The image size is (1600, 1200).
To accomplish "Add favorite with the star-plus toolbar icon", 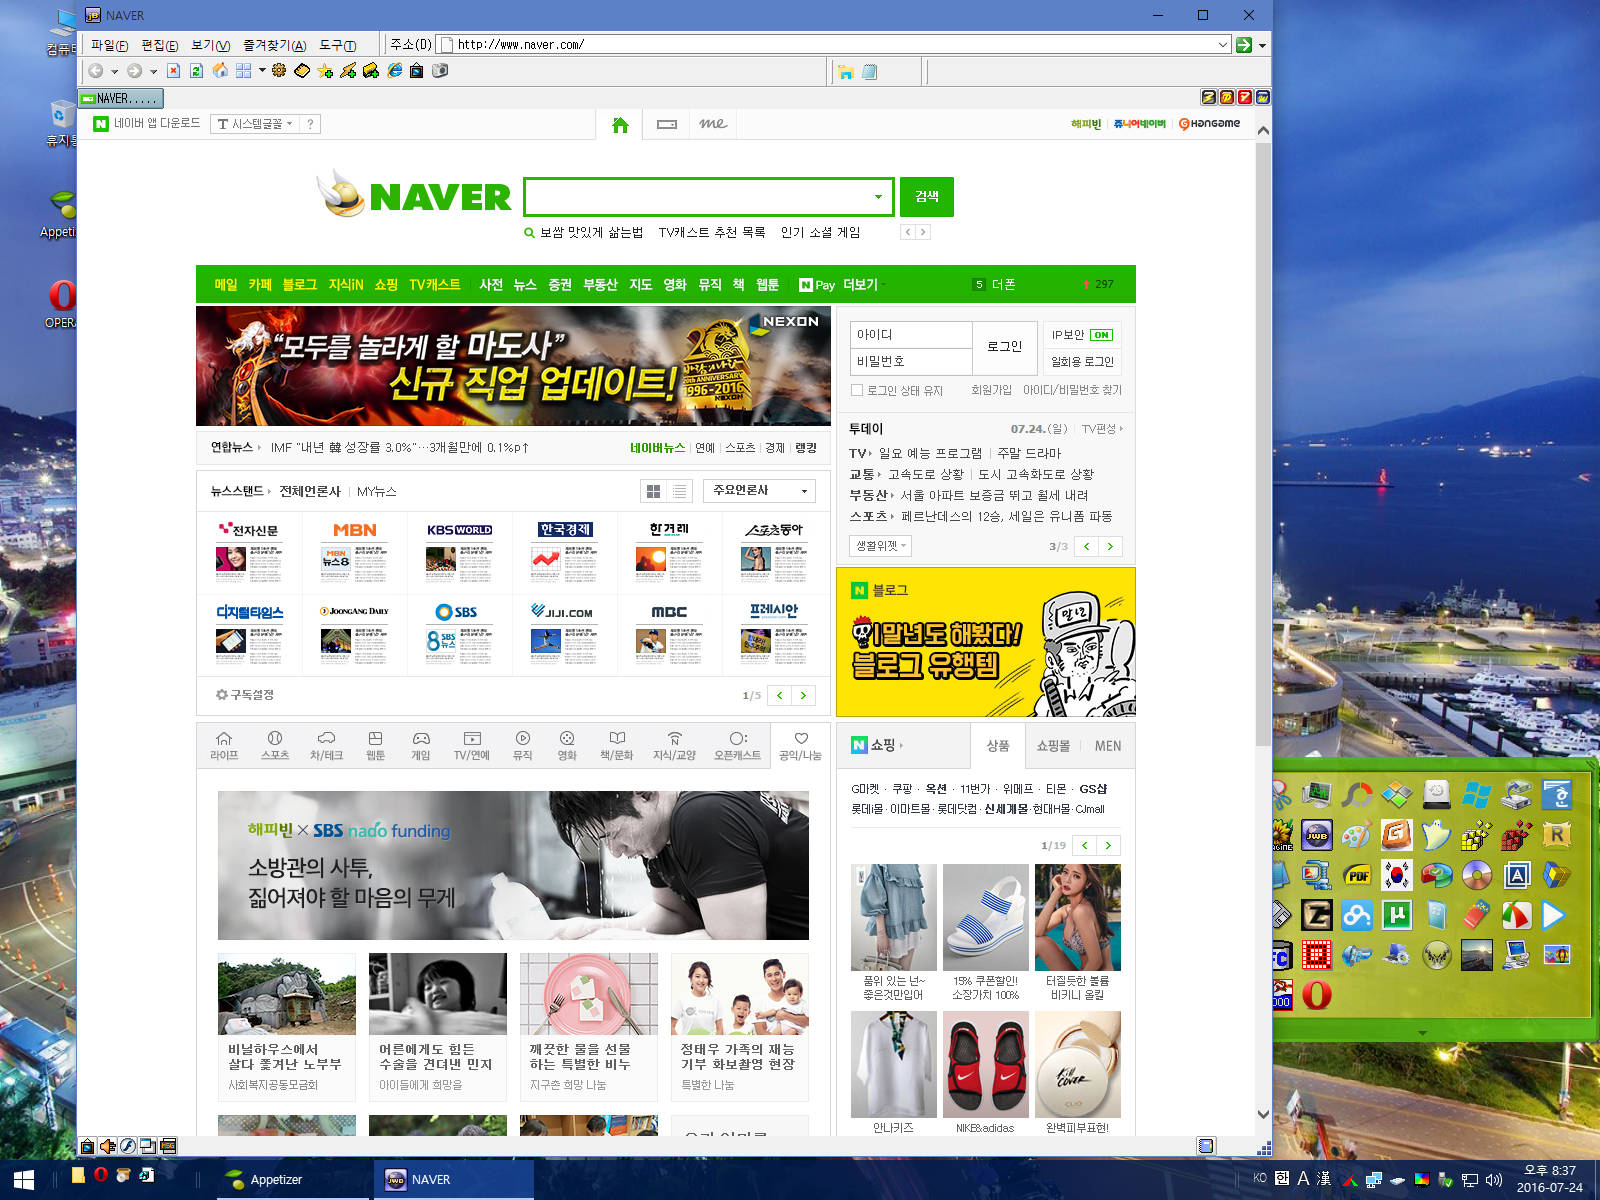I will point(325,71).
